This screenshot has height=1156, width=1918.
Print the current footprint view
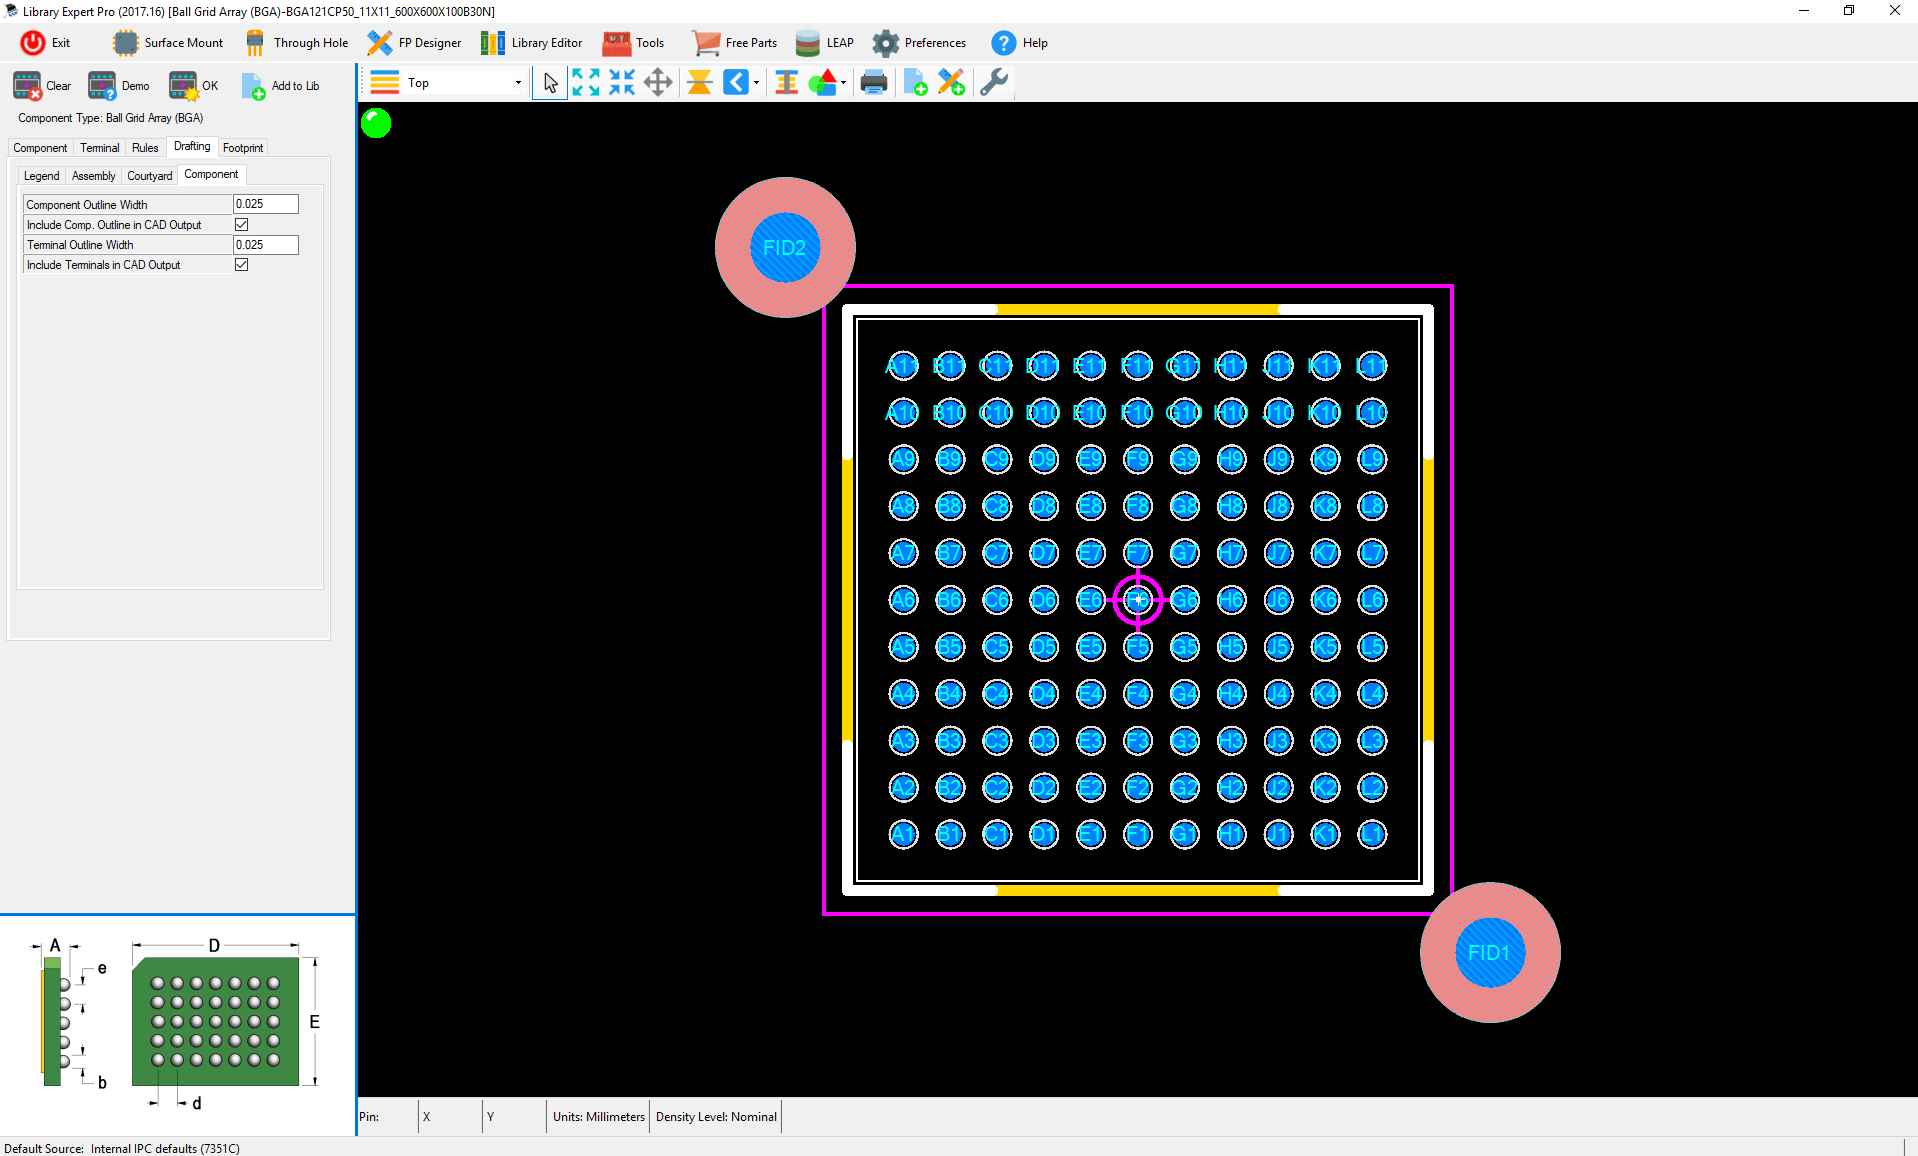click(x=873, y=82)
